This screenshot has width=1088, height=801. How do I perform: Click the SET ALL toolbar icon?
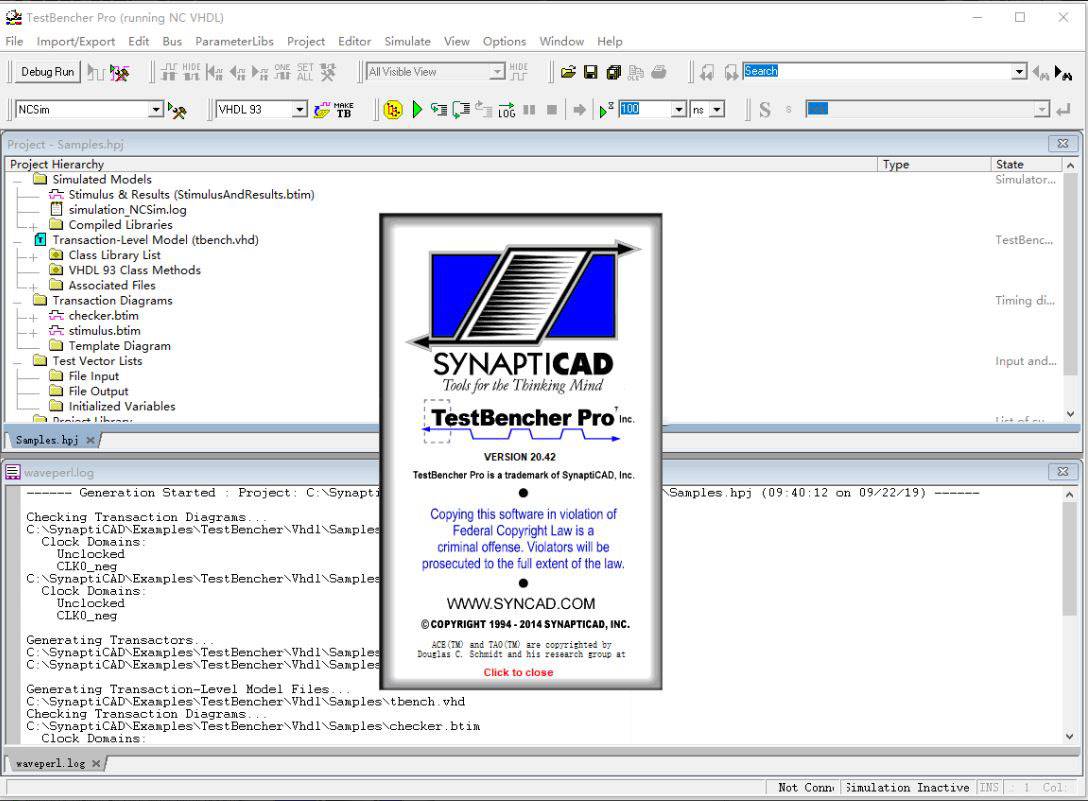pos(305,71)
